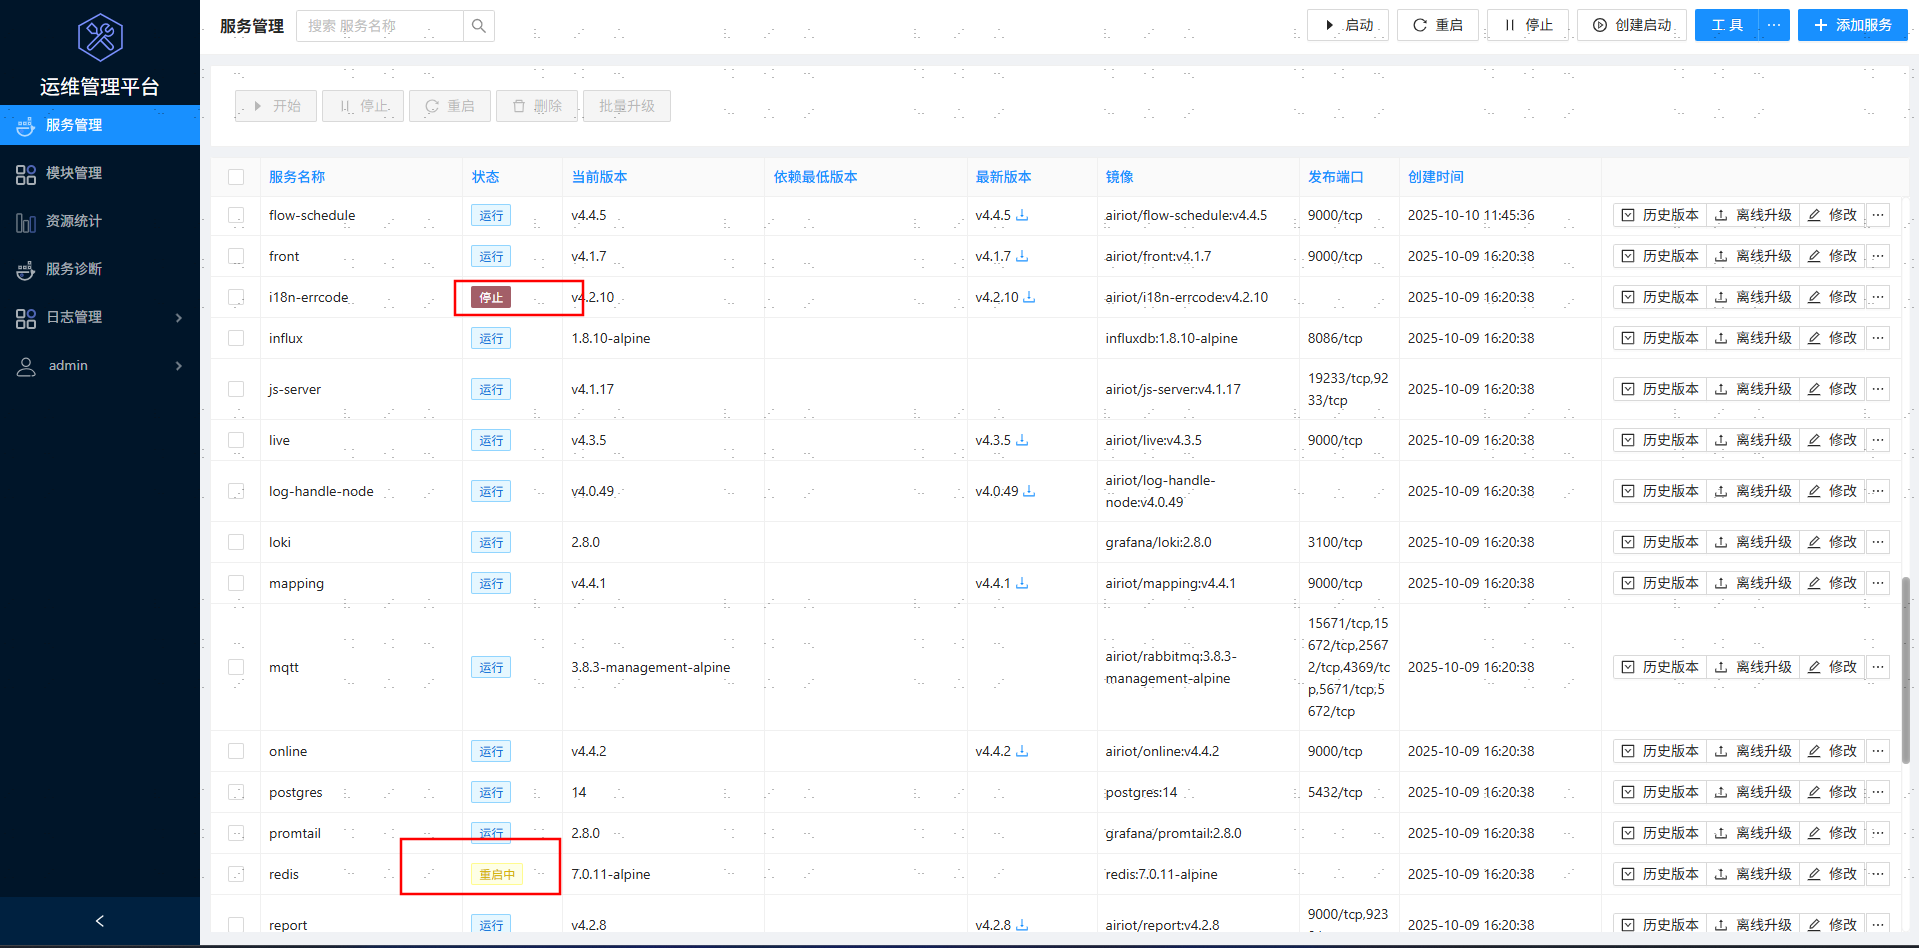Image resolution: width=1919 pixels, height=948 pixels.
Task: Click download icon next to flow-schedule v4.4.5
Action: [1022, 215]
